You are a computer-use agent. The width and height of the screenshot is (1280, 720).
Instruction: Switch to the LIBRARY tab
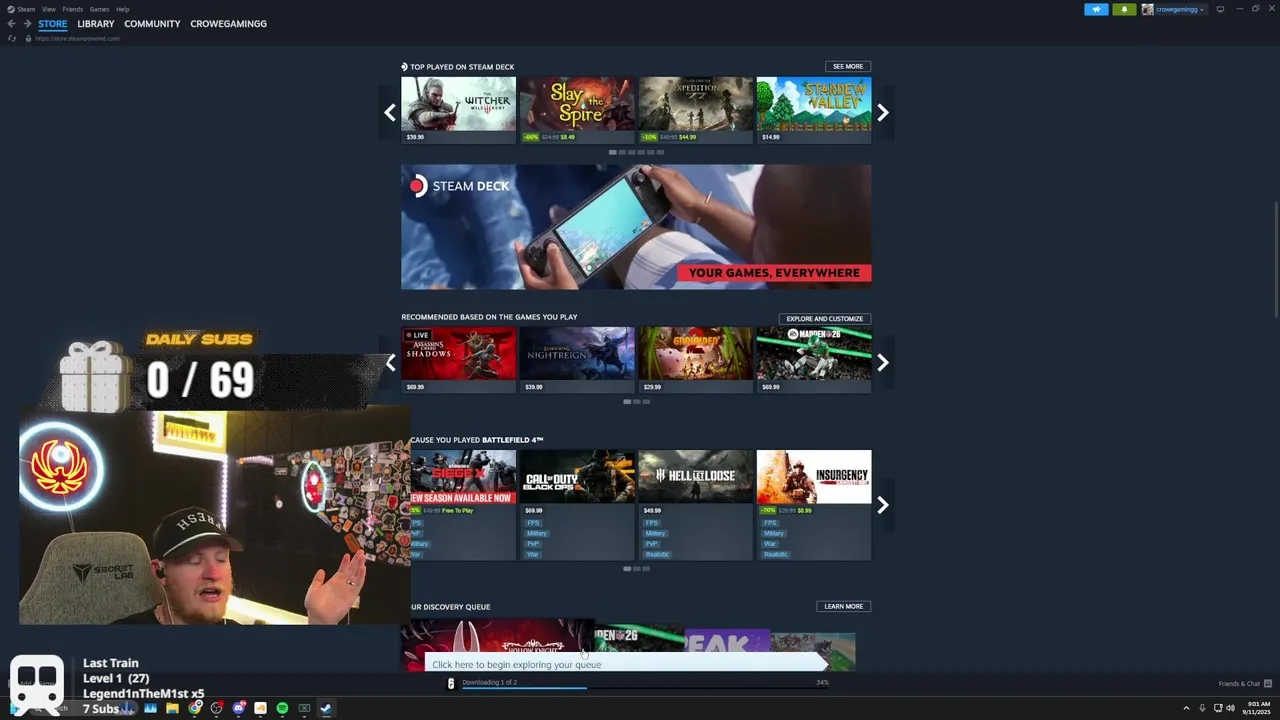coord(96,24)
